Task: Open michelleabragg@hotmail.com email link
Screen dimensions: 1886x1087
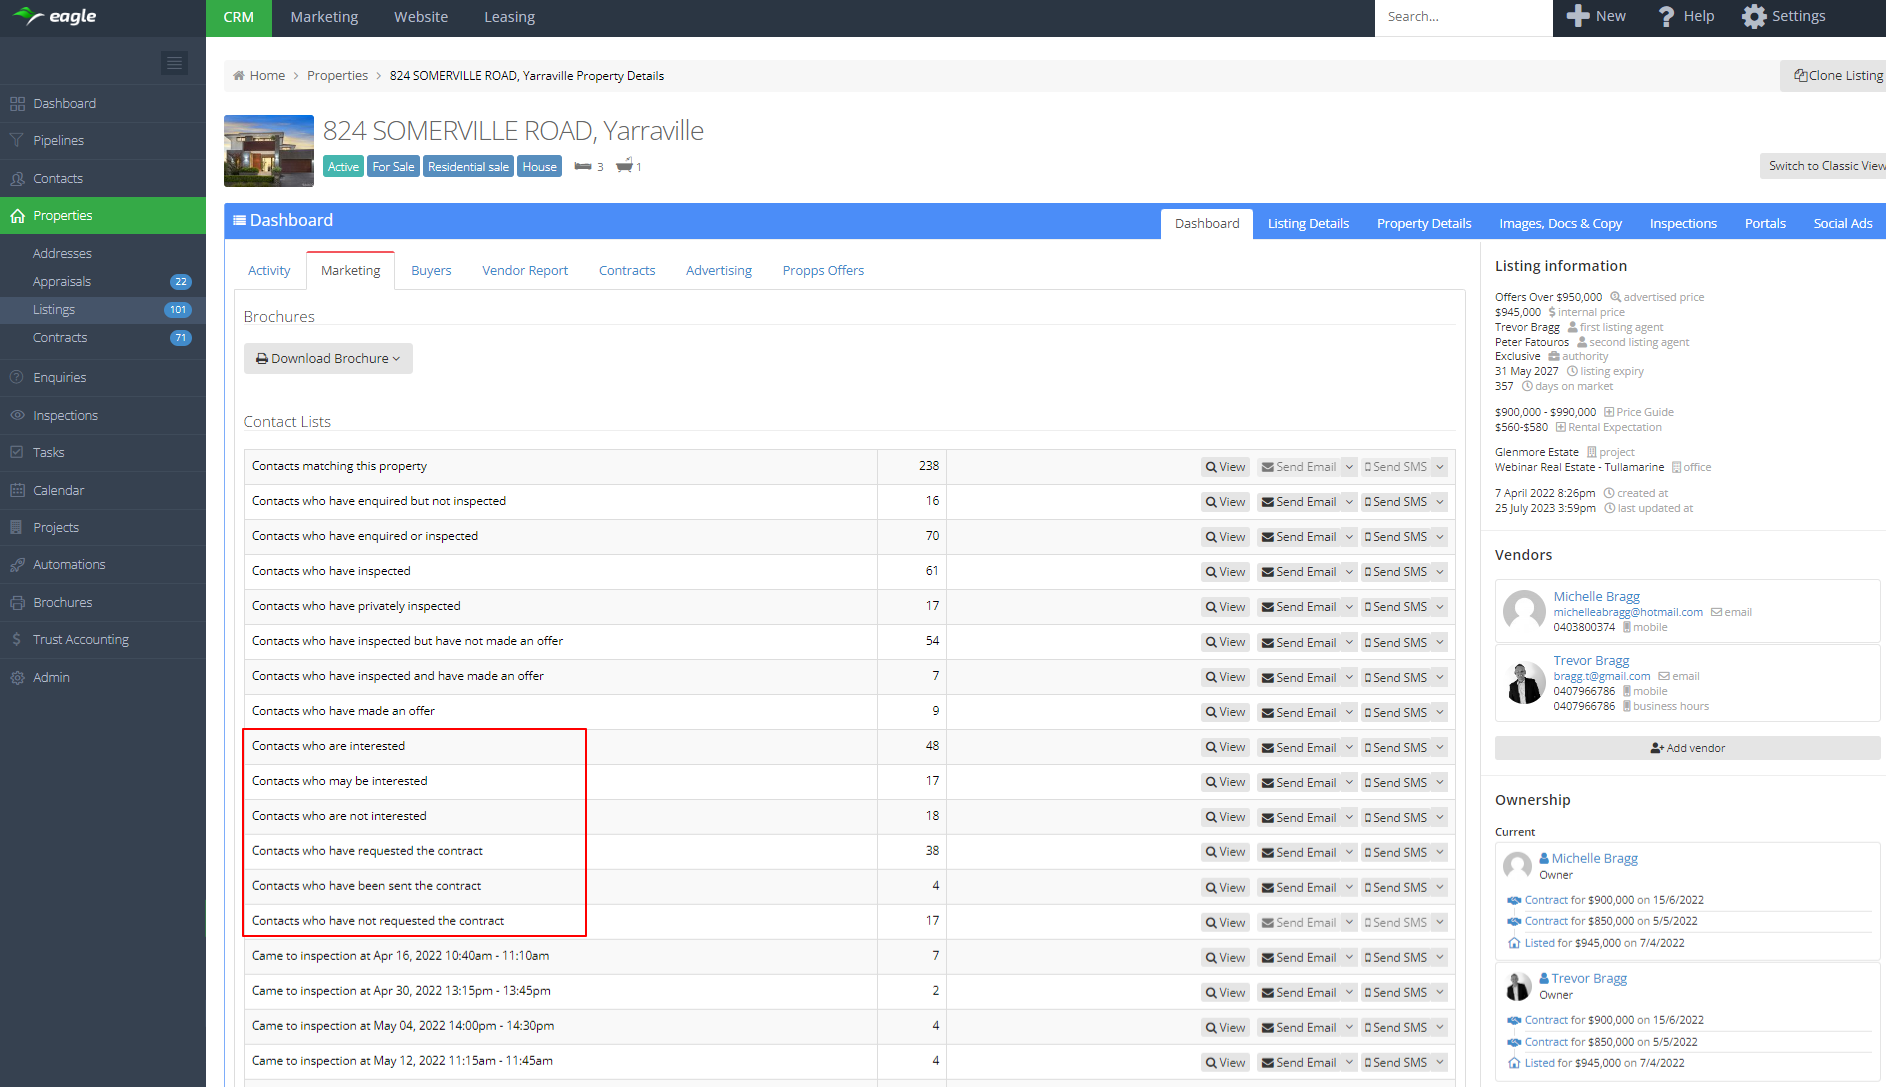Action: pyautogui.click(x=1627, y=612)
